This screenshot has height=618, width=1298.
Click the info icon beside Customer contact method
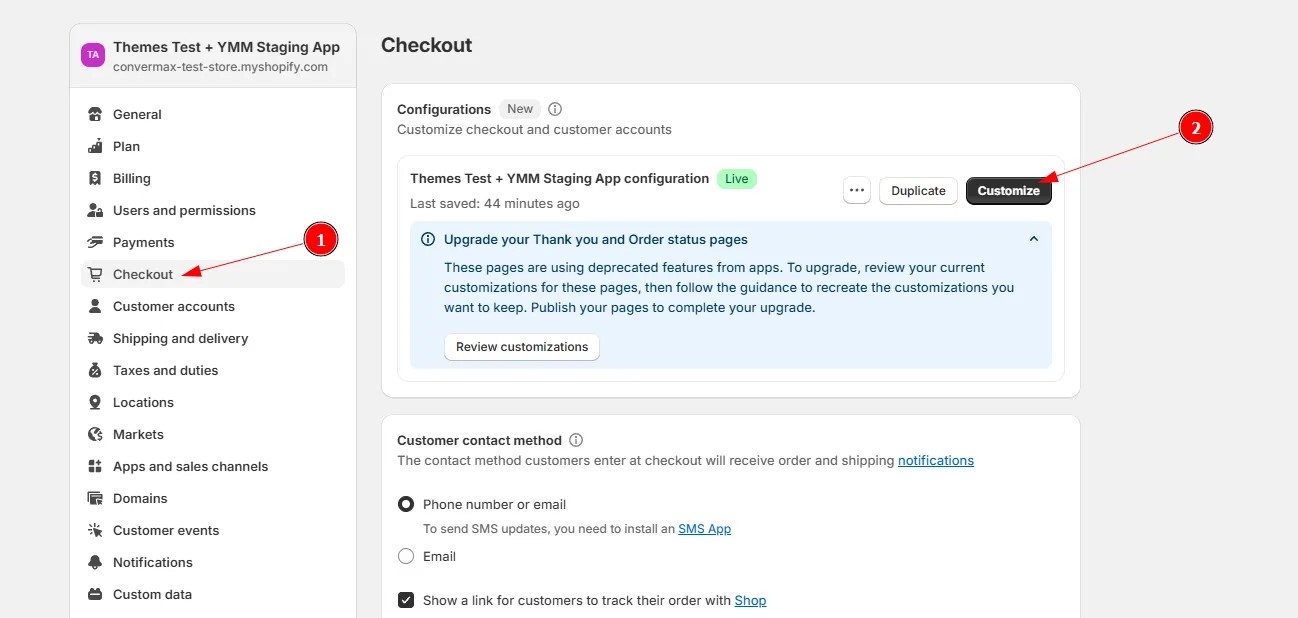[x=576, y=440]
